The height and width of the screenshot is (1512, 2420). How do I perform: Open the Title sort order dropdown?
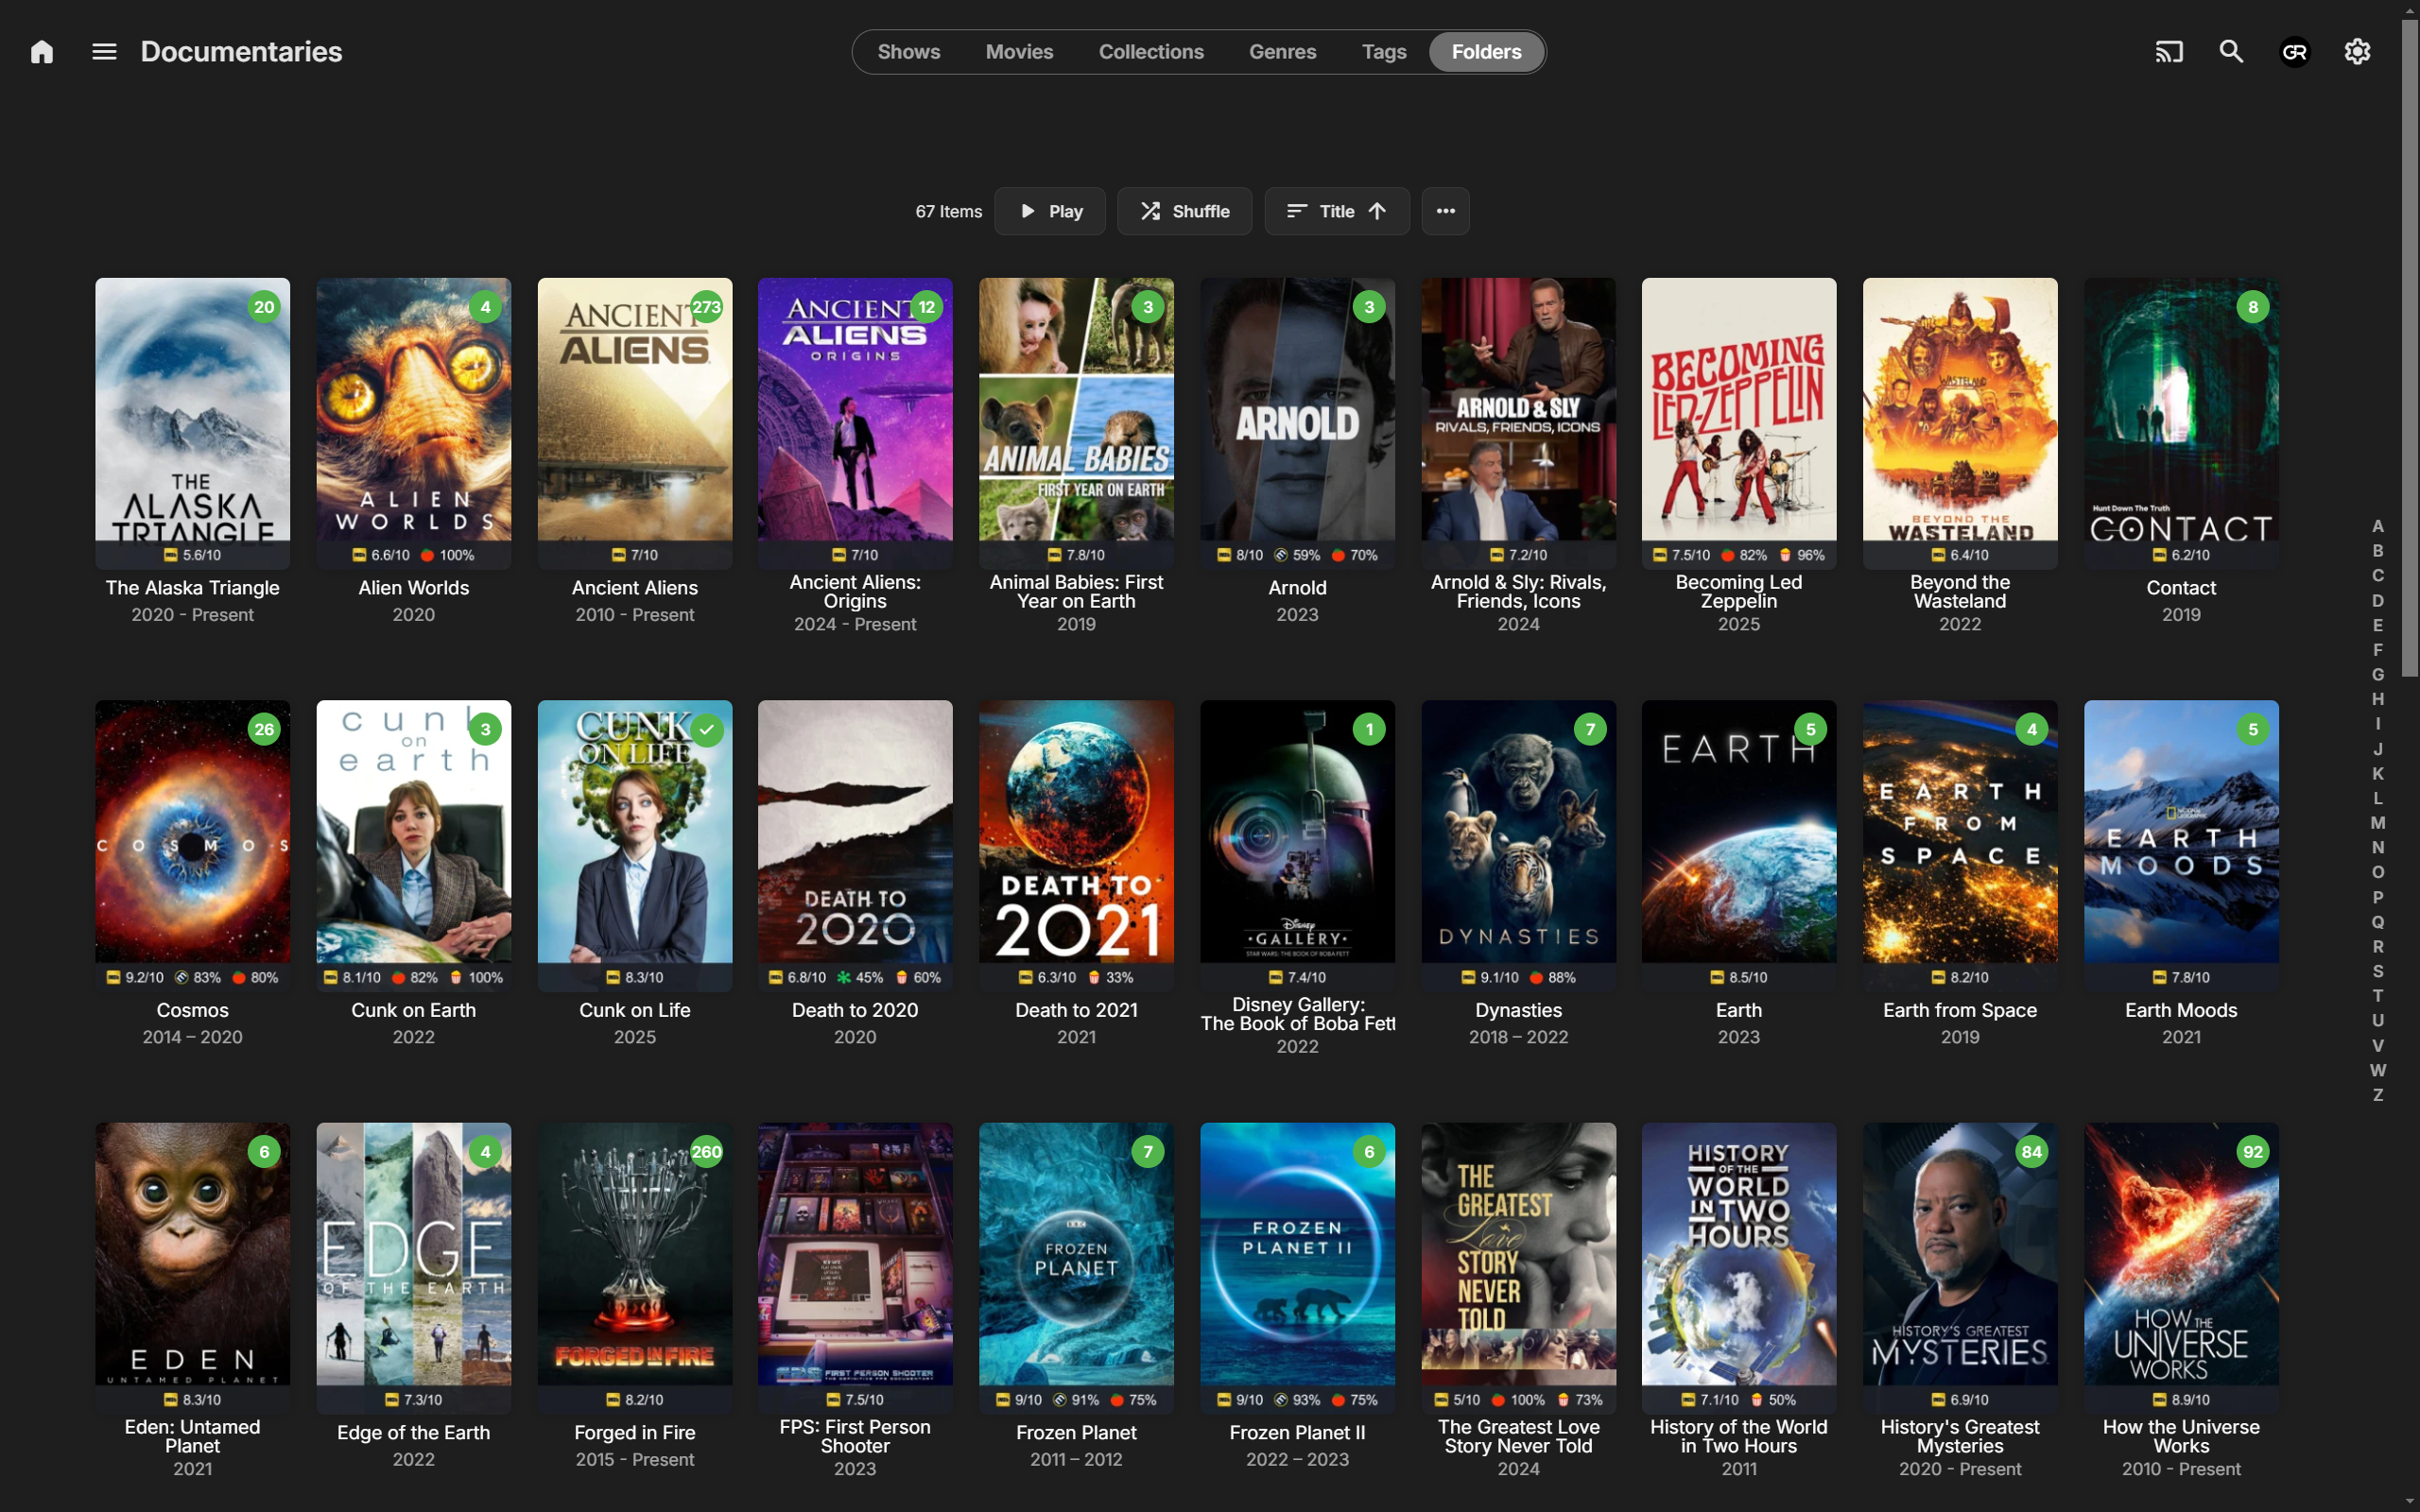click(x=1336, y=211)
